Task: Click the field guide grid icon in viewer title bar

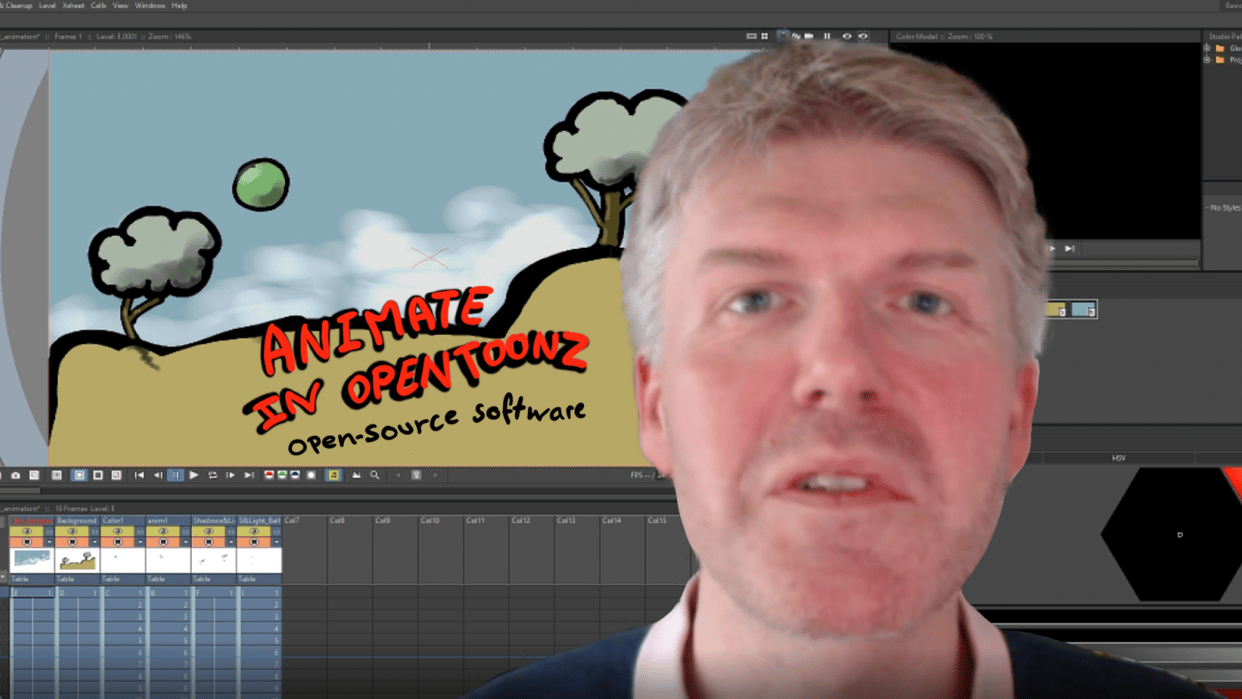Action: (764, 36)
